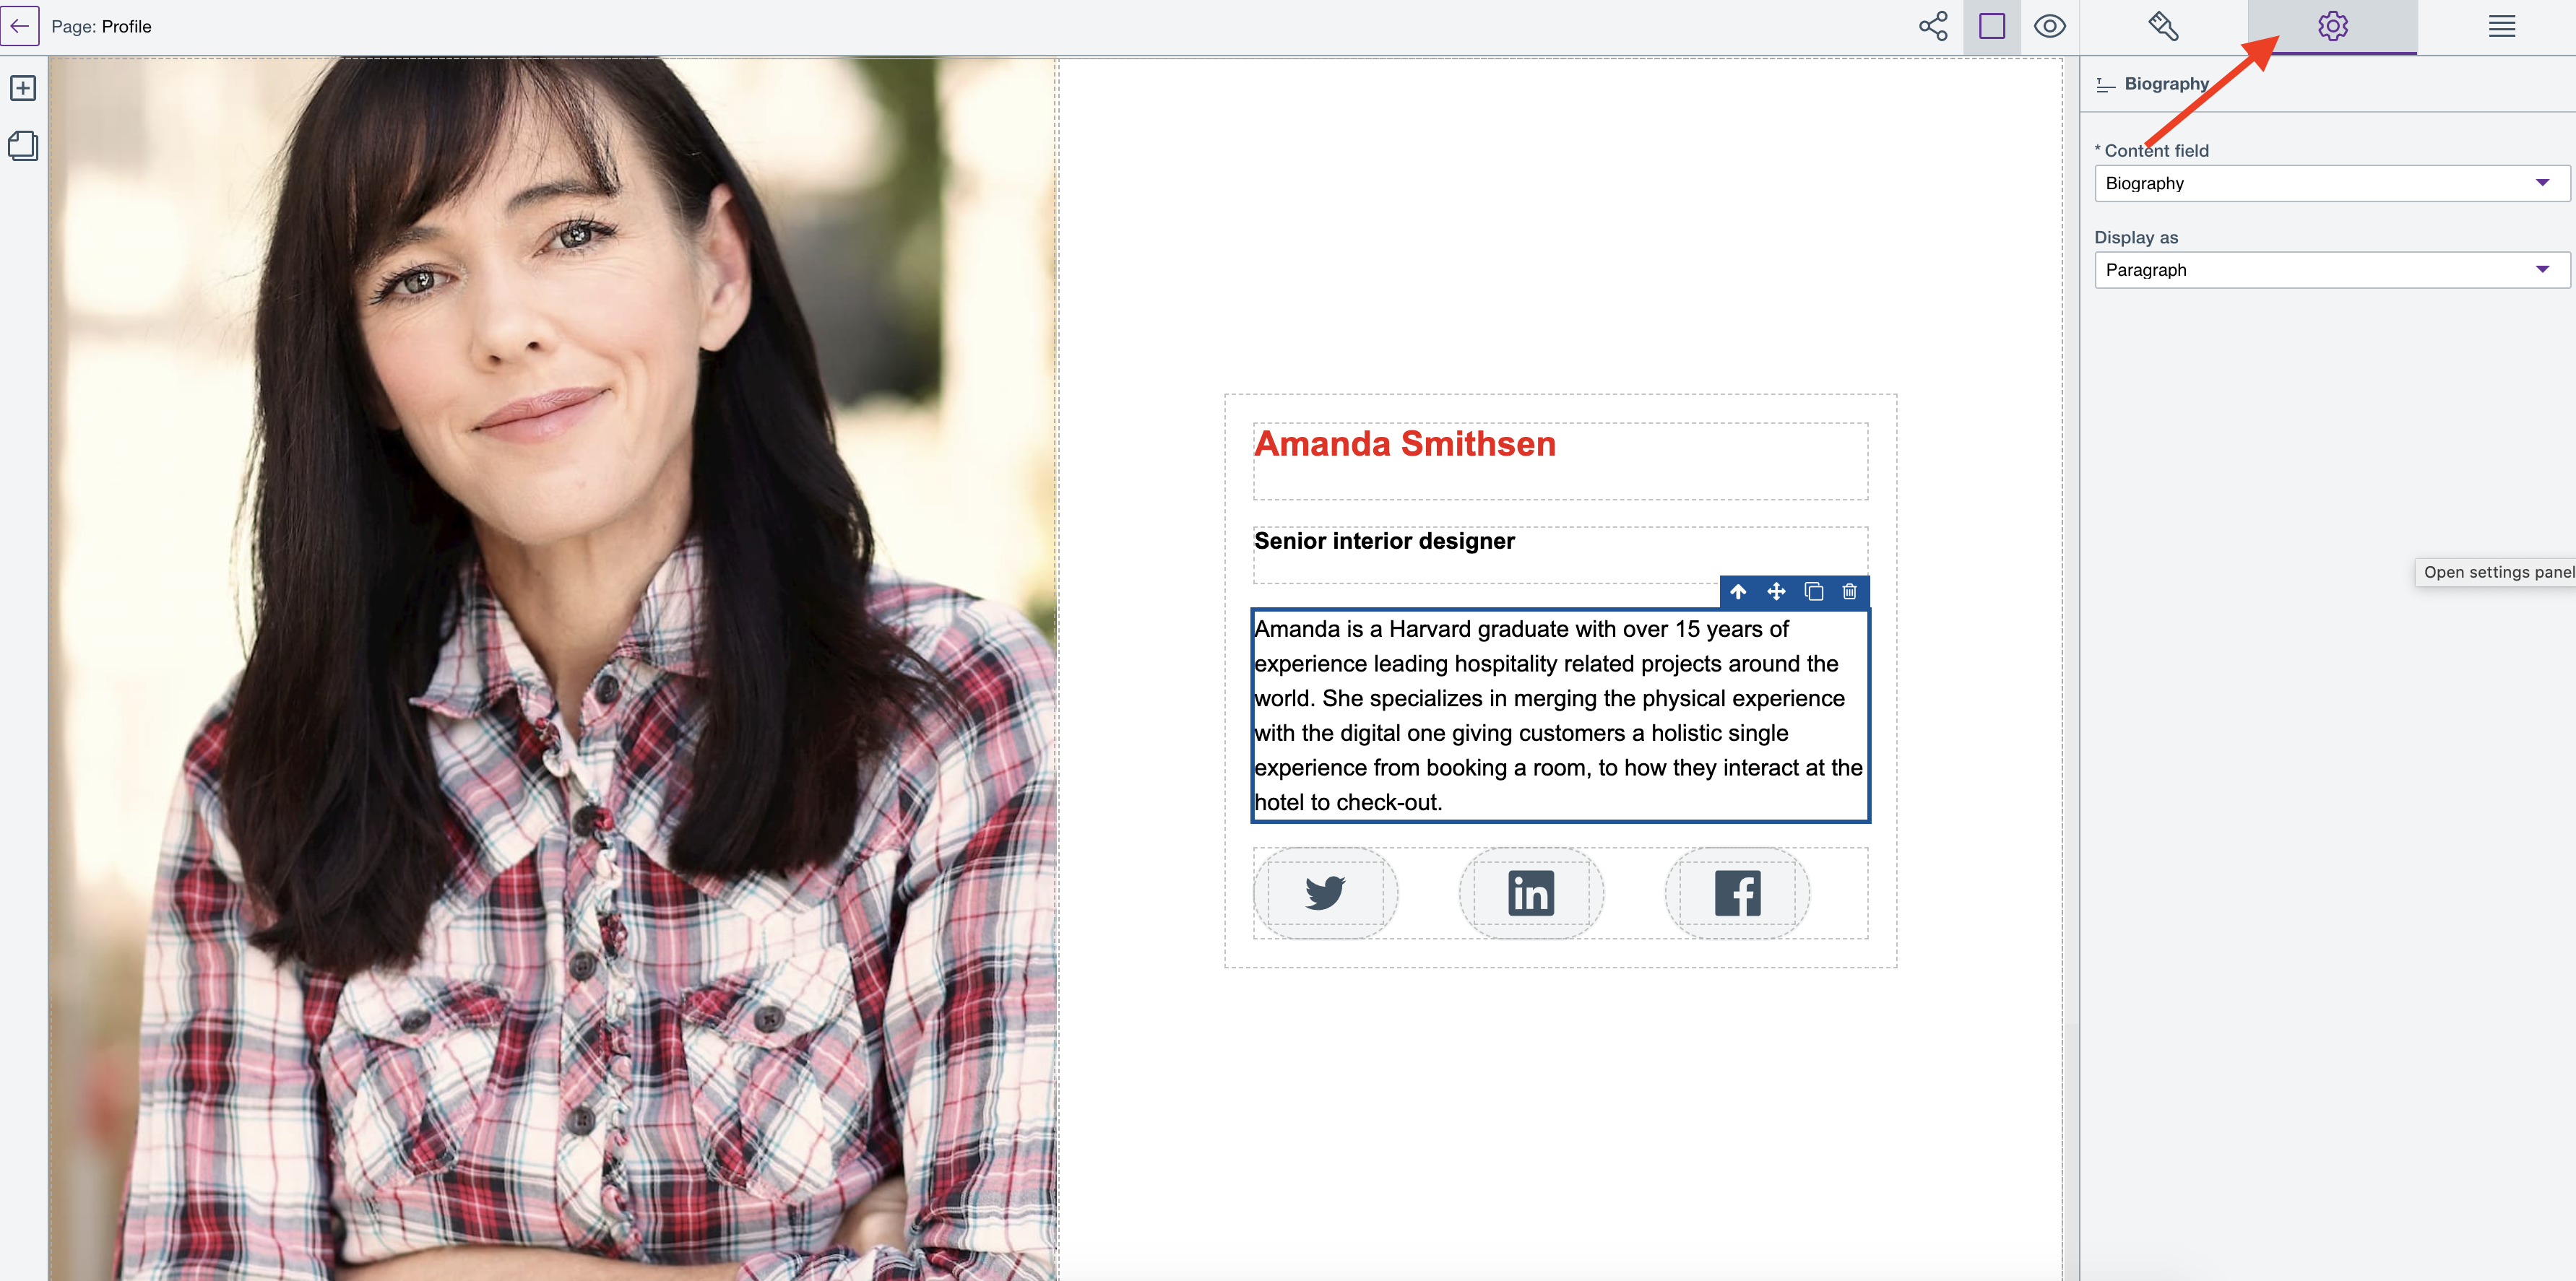Change Paragraph display setting
Image resolution: width=2576 pixels, height=1281 pixels.
(x=2330, y=269)
